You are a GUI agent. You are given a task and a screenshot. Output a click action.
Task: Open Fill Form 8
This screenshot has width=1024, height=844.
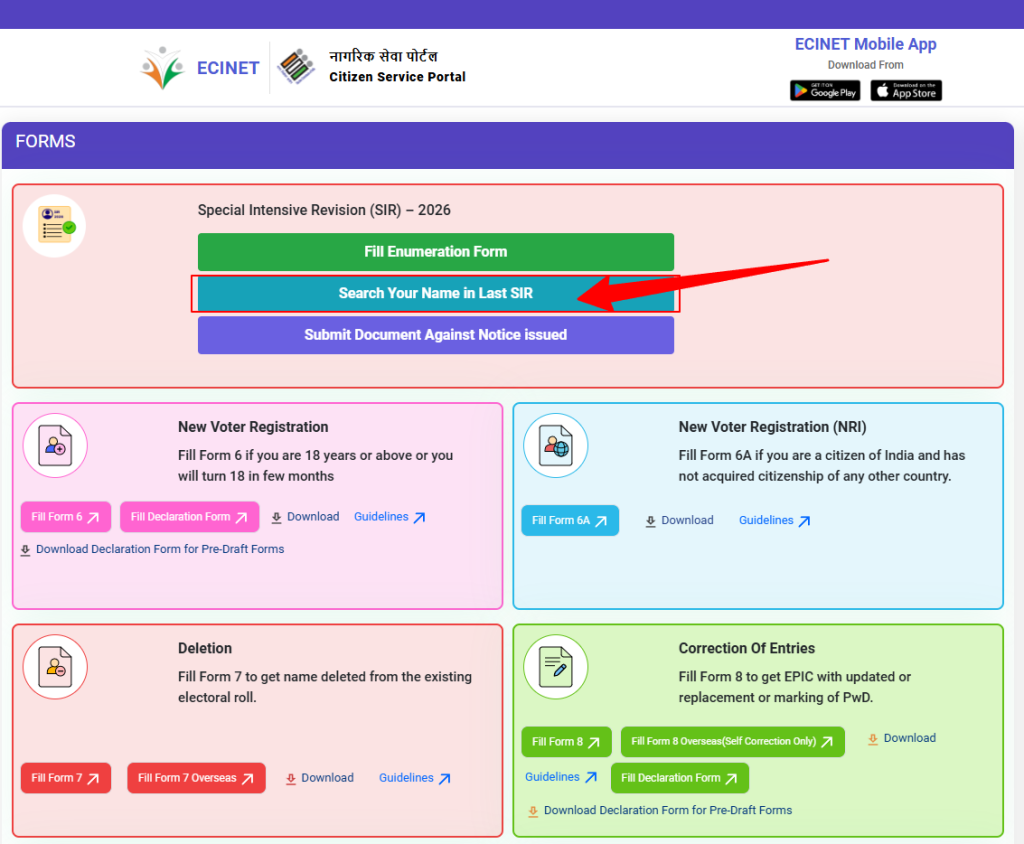click(566, 741)
